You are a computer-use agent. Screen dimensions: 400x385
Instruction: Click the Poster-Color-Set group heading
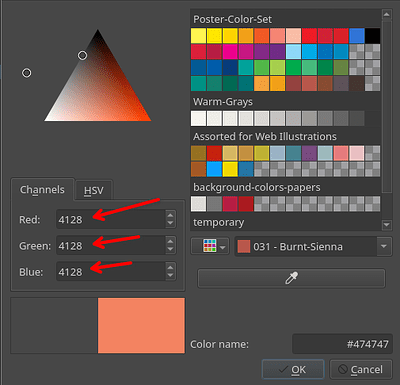tap(232, 19)
